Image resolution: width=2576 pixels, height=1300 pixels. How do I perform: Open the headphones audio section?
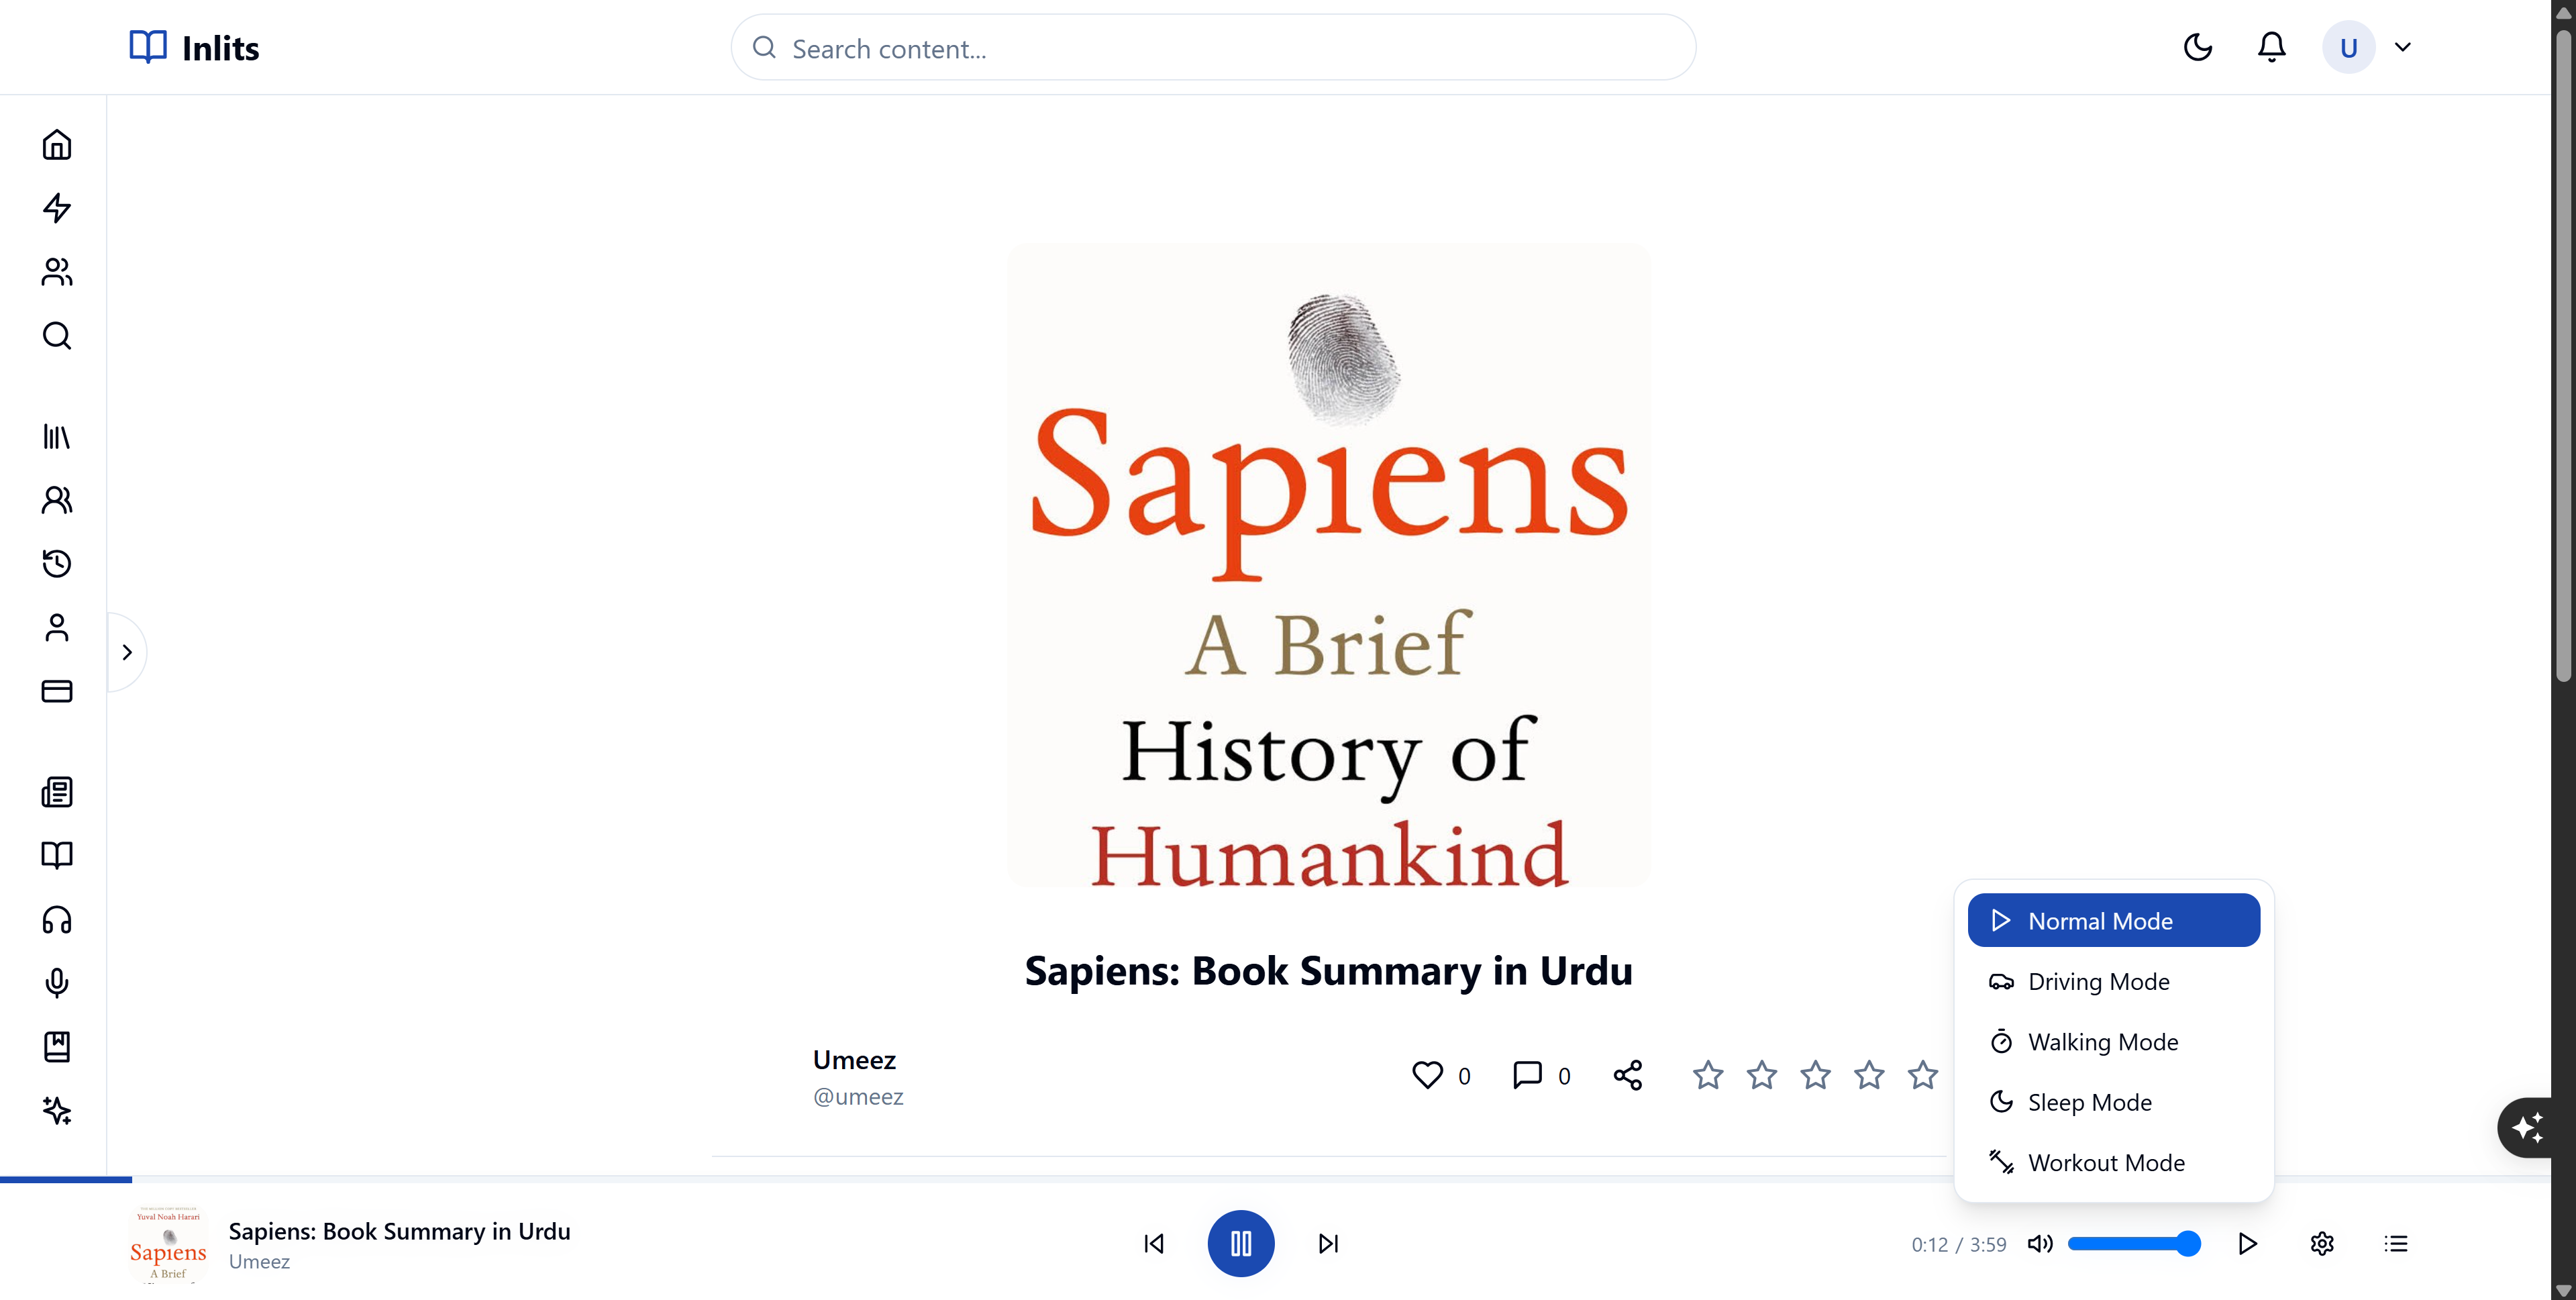(57, 919)
